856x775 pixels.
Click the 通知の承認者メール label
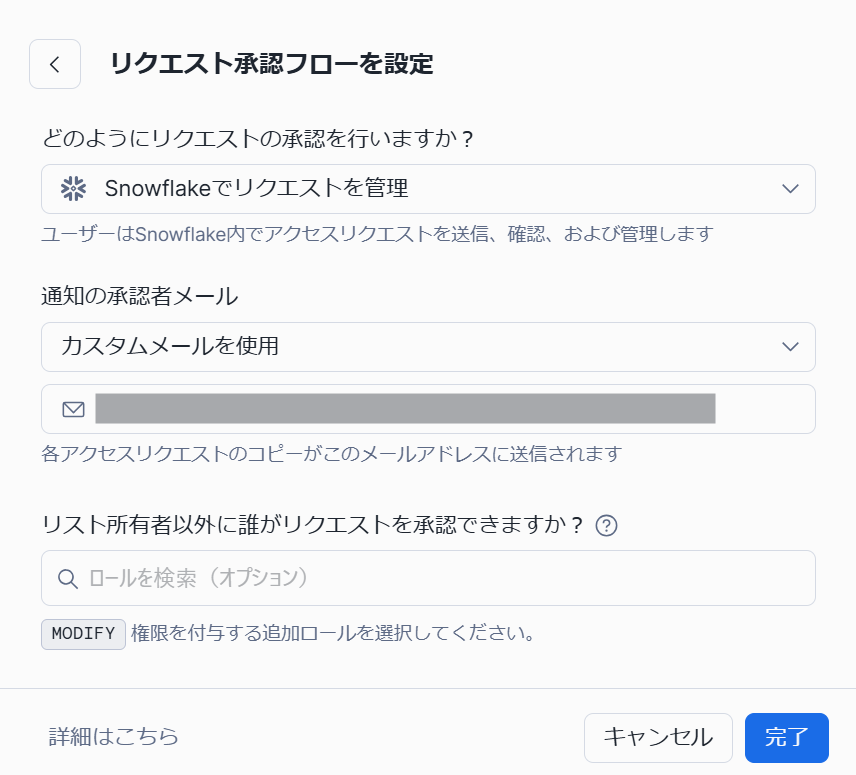(140, 295)
